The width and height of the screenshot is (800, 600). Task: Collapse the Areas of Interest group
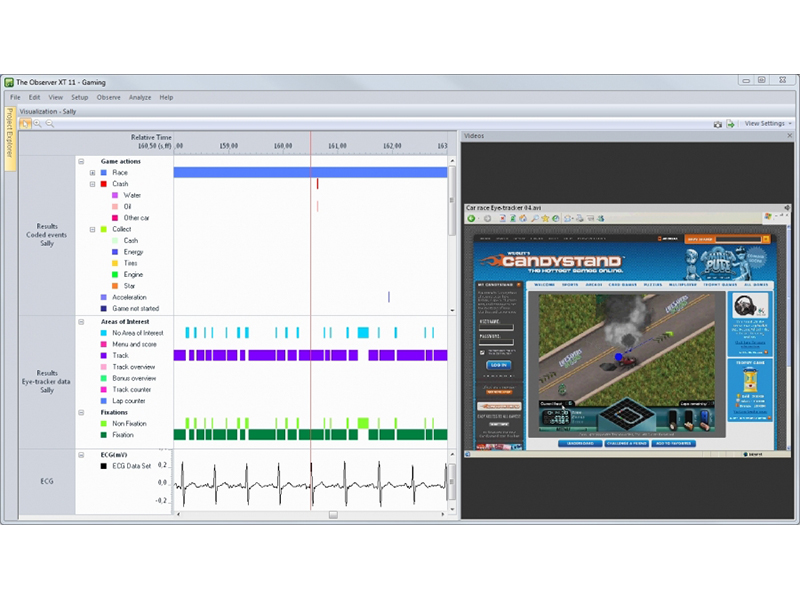(81, 322)
